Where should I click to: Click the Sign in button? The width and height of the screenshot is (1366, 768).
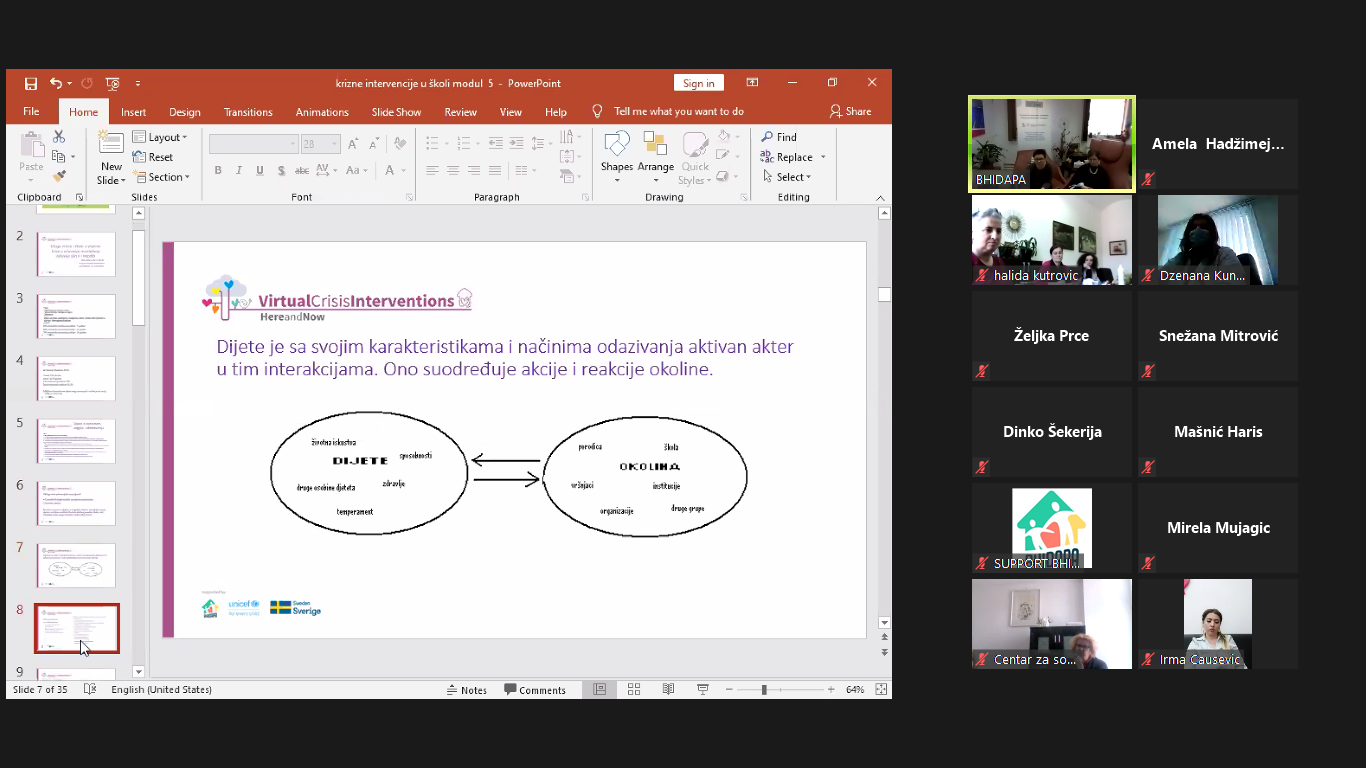click(x=698, y=84)
